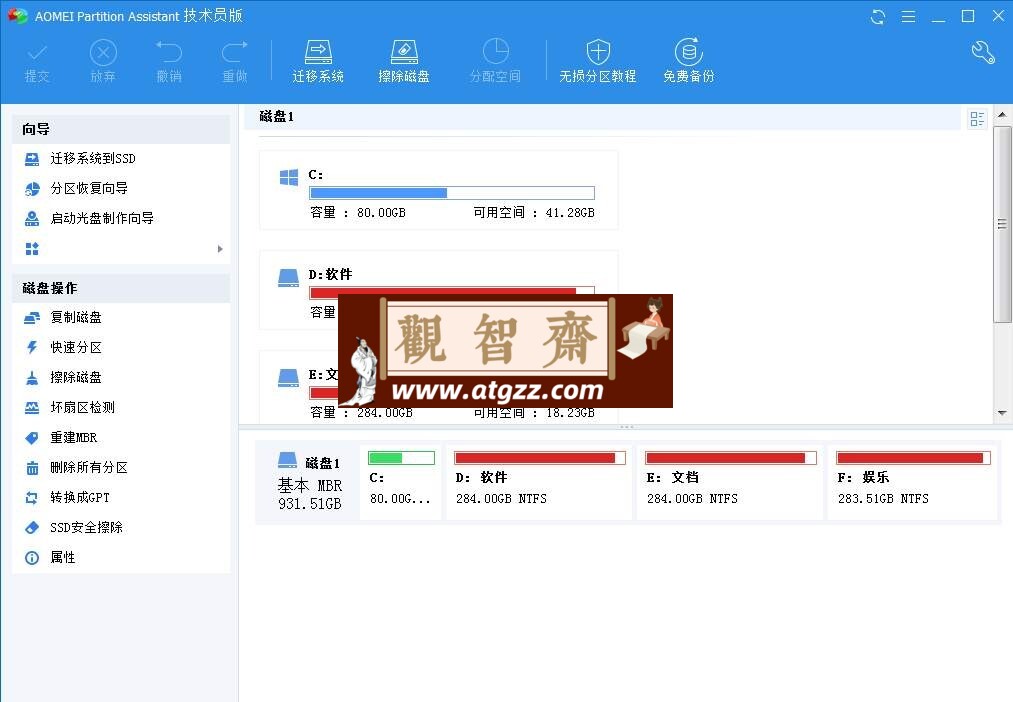
Task: Click the drive icon on D:软件 card
Action: pyautogui.click(x=288, y=278)
